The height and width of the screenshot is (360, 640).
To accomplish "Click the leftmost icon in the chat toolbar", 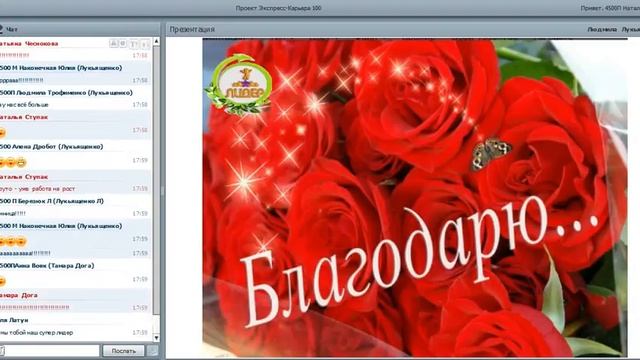I will click(114, 44).
